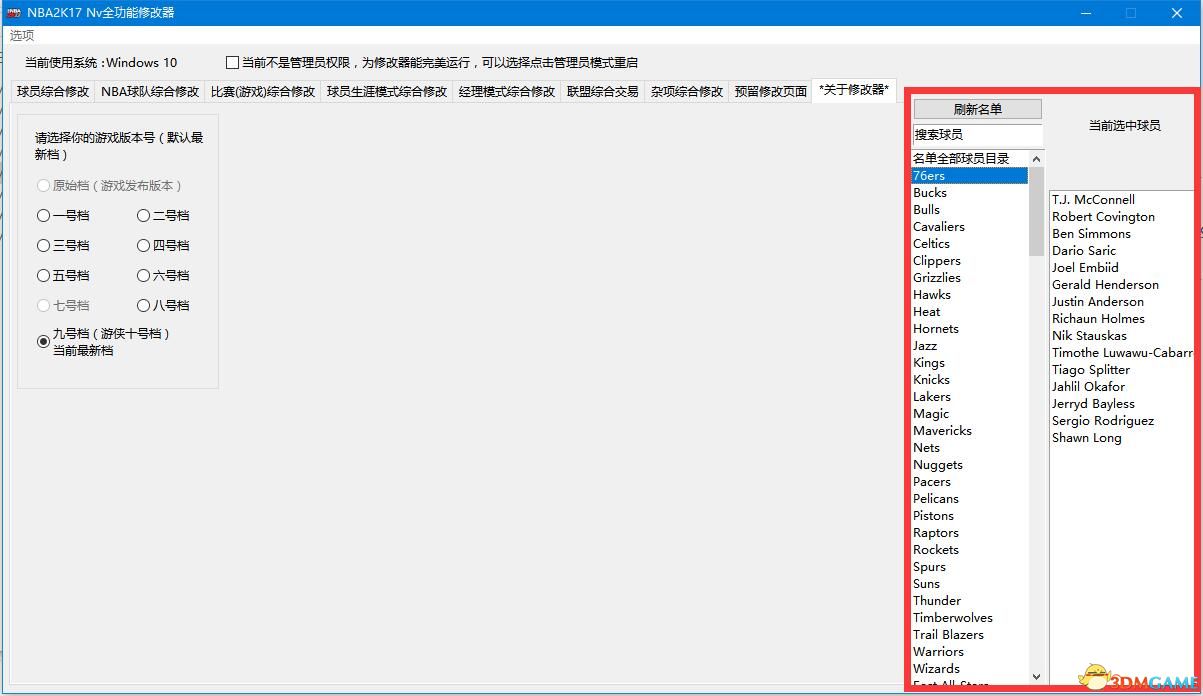Select Clippers in the team list
This screenshot has width=1203, height=696.
pos(969,261)
